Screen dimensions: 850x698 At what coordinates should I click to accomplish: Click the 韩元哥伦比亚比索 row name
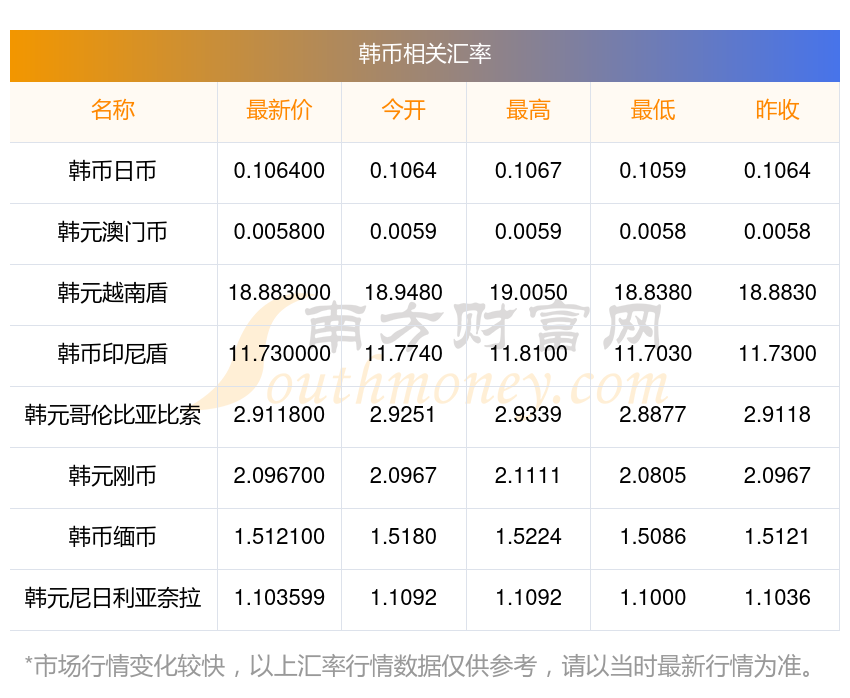[x=113, y=415]
